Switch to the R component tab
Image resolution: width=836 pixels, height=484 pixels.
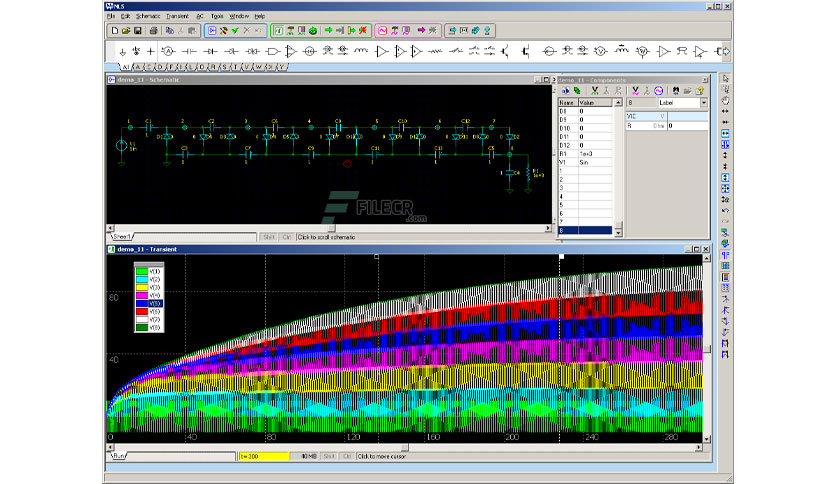click(x=213, y=67)
